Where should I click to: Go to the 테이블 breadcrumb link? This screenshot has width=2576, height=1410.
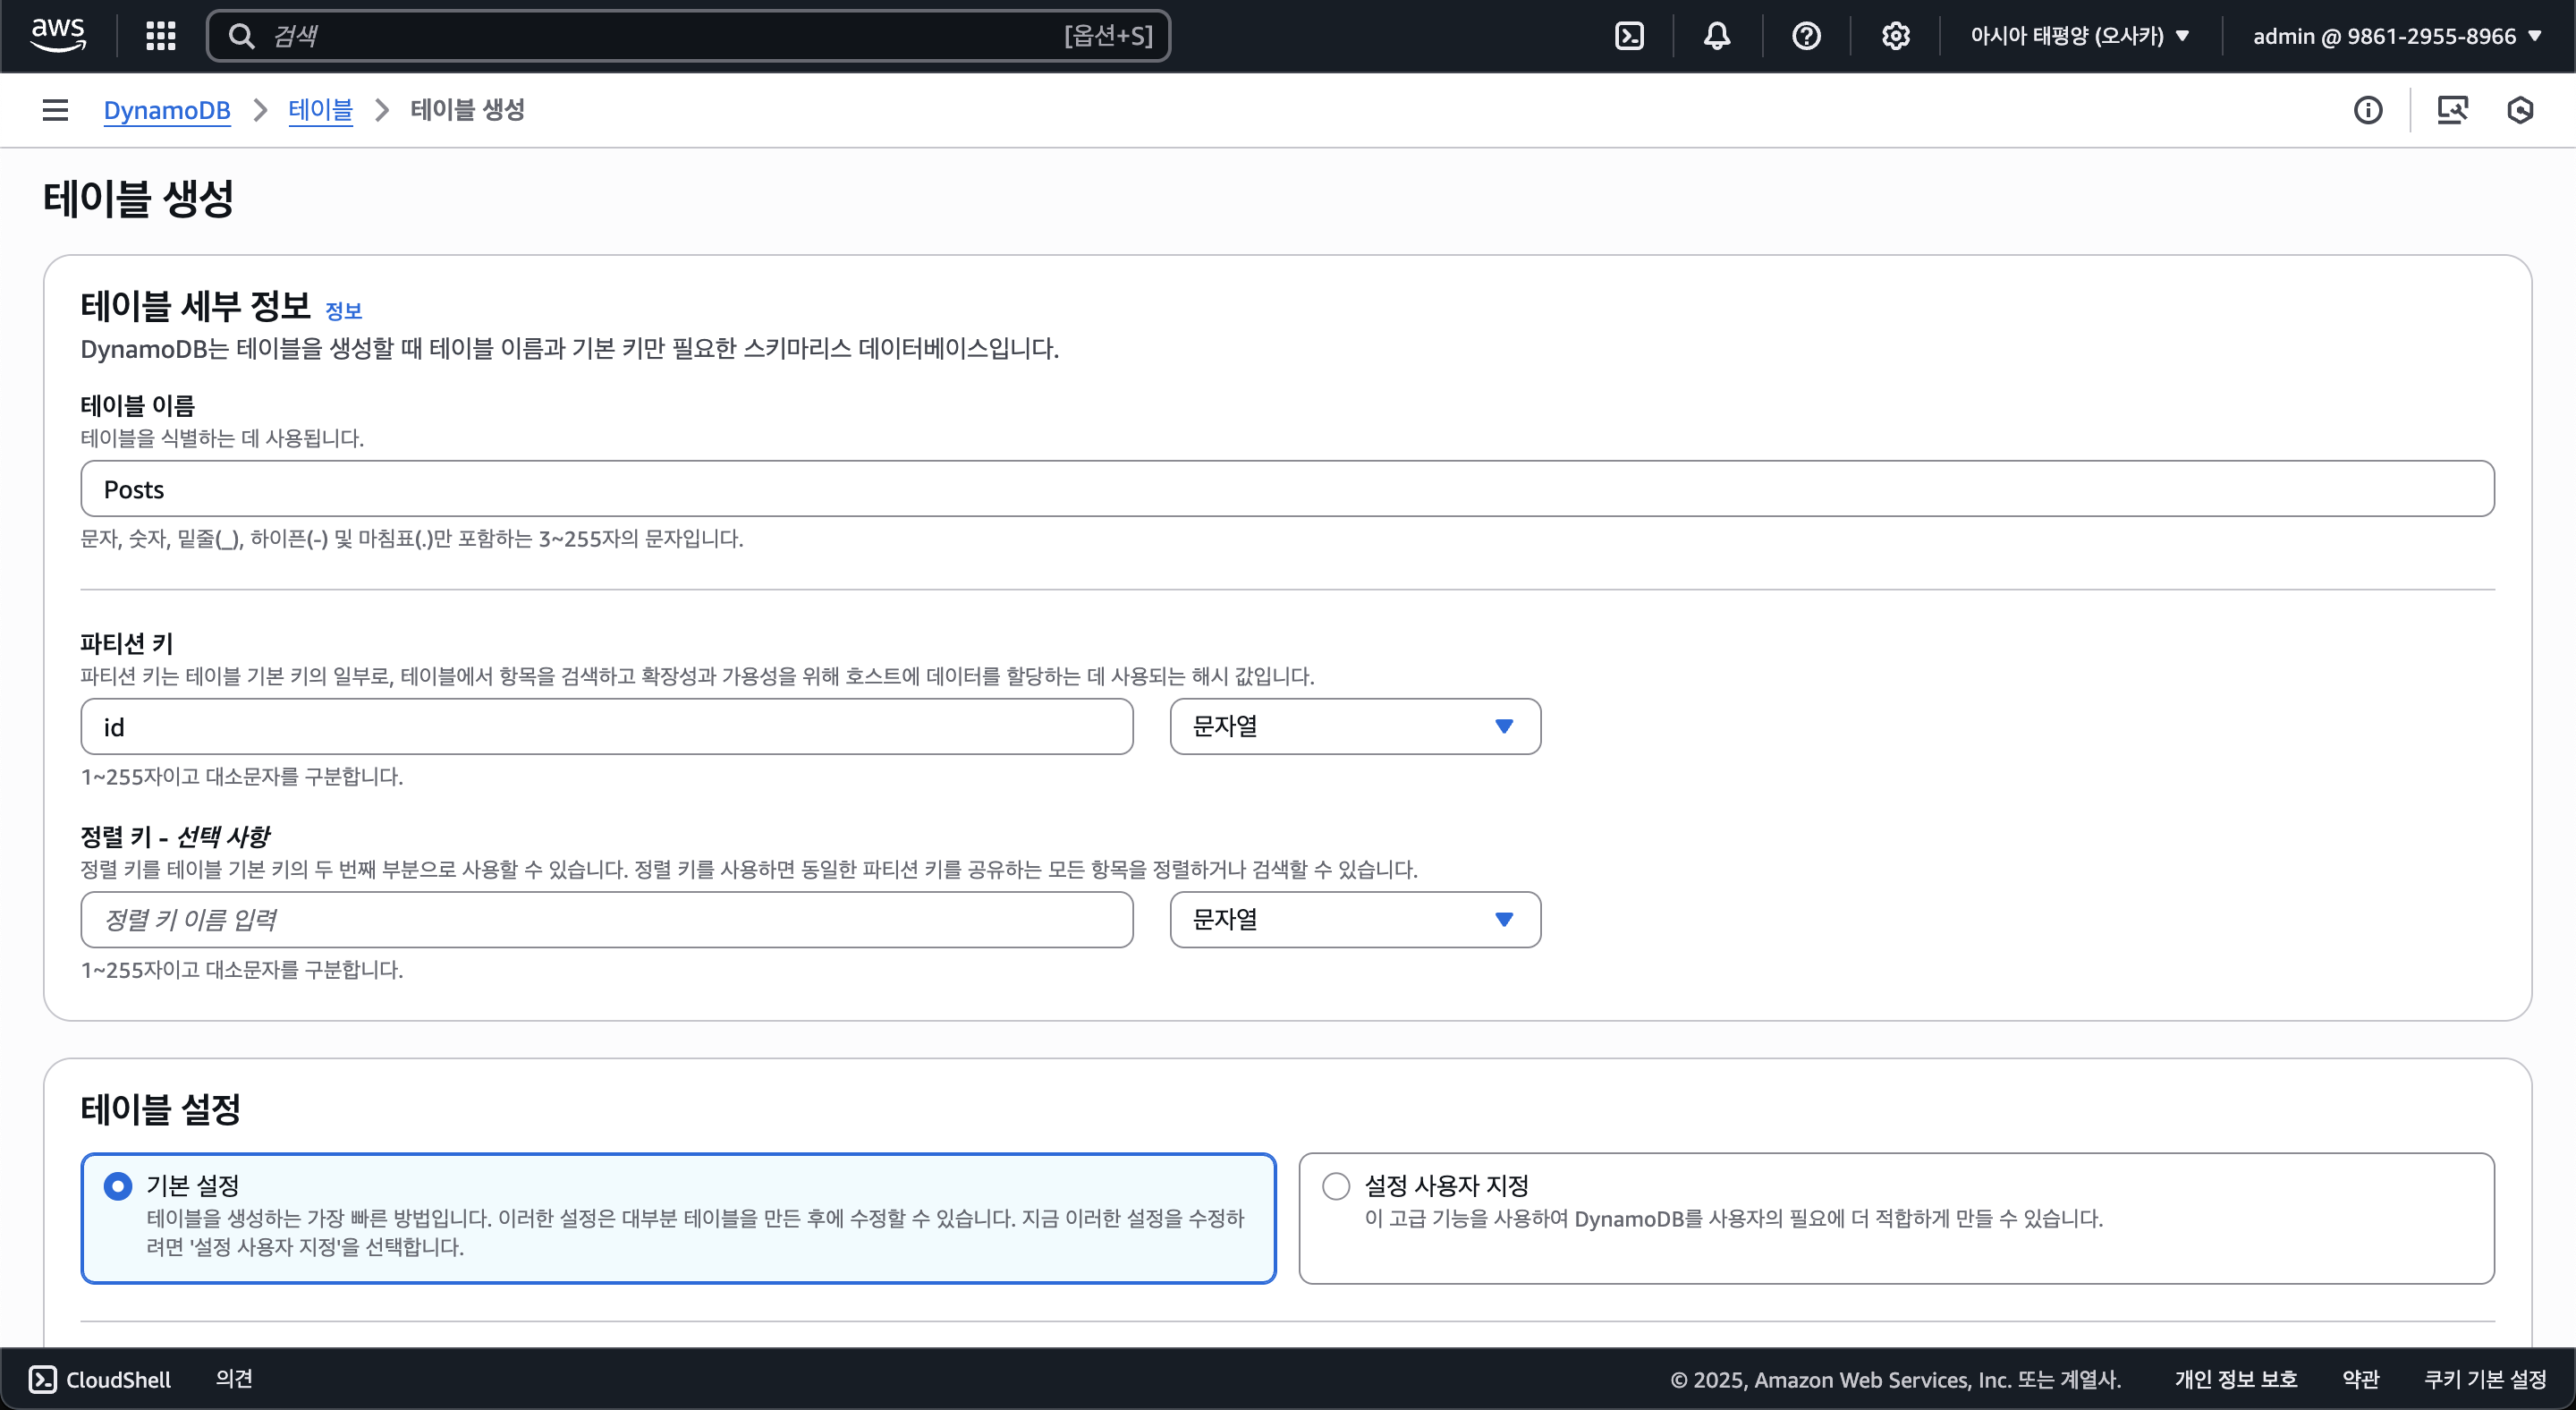pyautogui.click(x=320, y=110)
